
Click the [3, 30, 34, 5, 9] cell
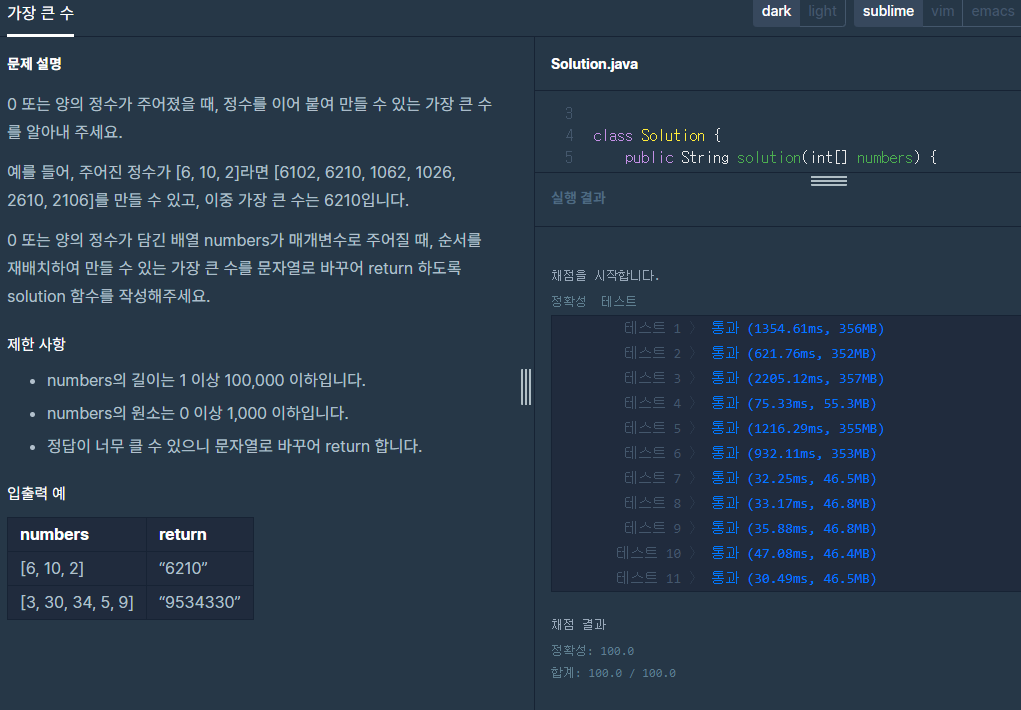[77, 603]
